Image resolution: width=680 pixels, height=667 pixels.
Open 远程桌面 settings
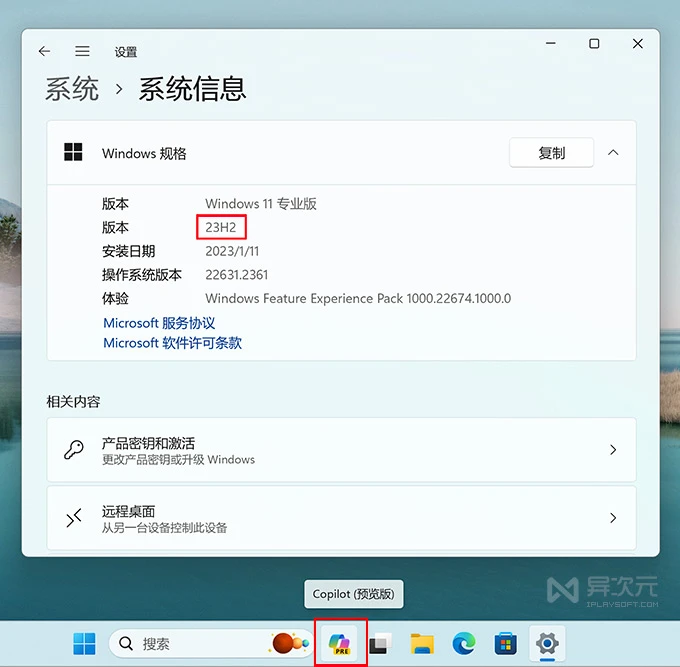click(x=341, y=518)
